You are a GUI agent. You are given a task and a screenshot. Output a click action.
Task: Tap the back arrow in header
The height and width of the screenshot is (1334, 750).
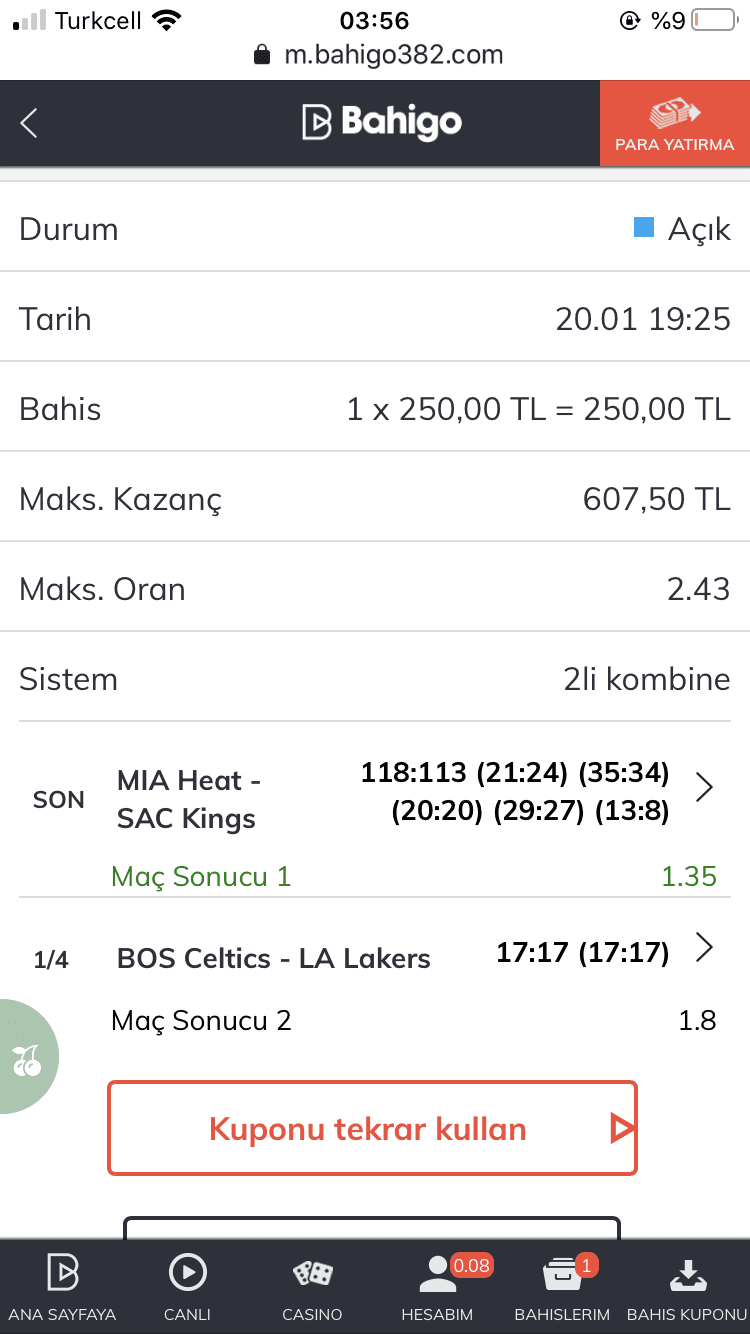click(29, 123)
